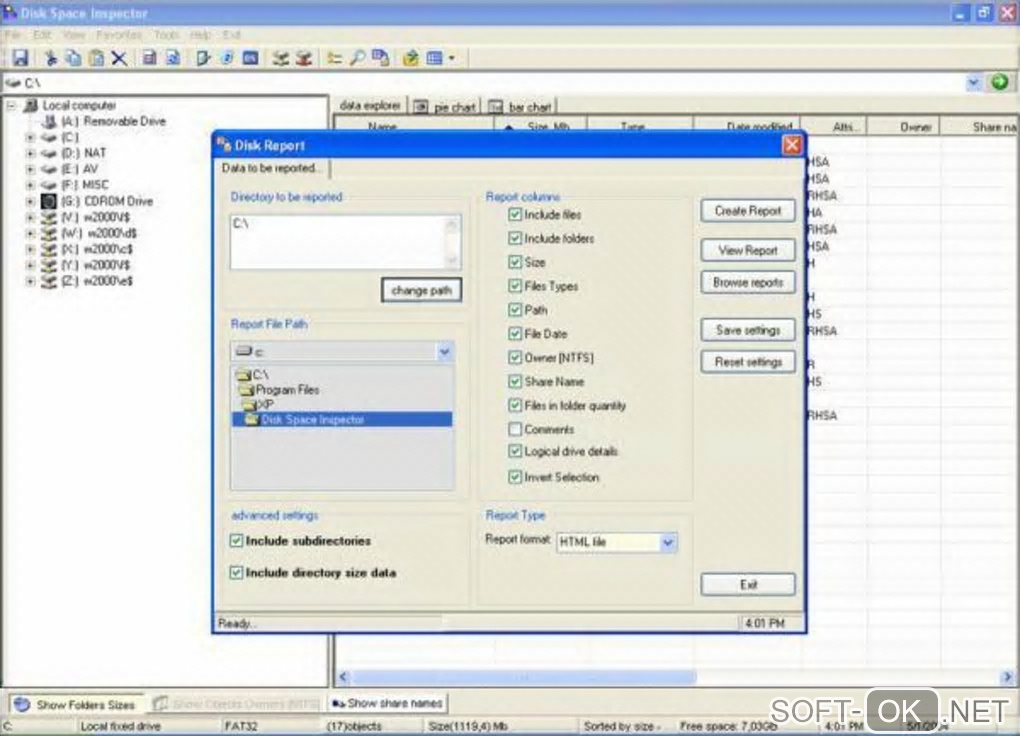Expand the (G:) CDROM Drive node

point(30,201)
